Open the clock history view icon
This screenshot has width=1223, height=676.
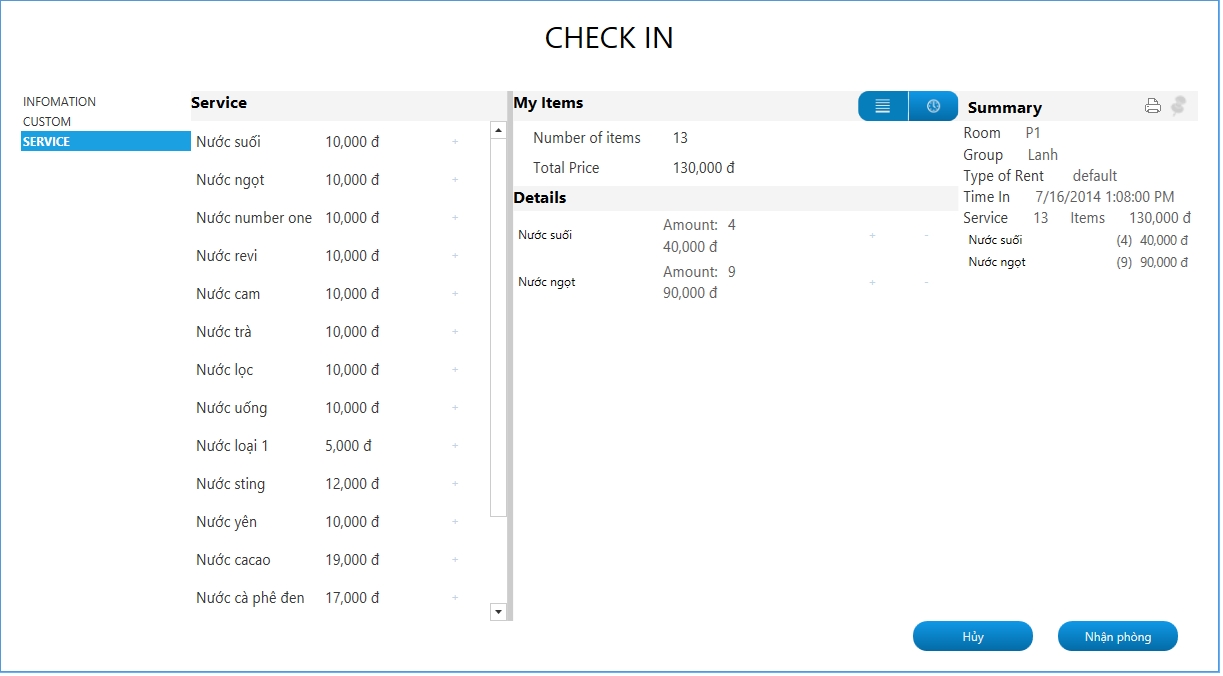933,106
